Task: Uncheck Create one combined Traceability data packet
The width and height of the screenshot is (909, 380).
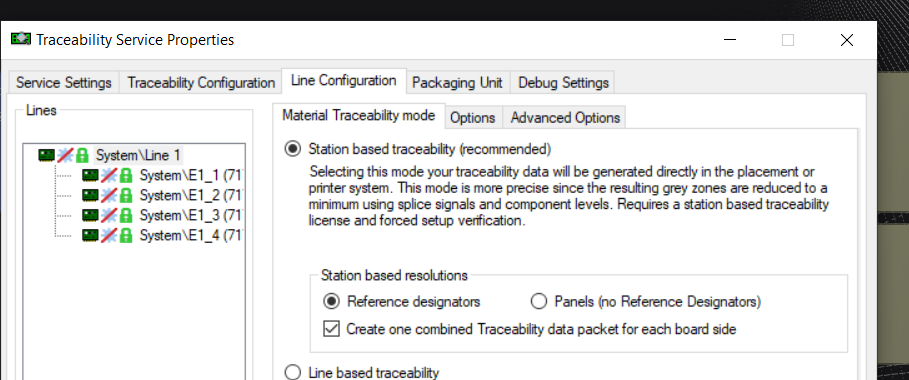Action: click(x=332, y=329)
